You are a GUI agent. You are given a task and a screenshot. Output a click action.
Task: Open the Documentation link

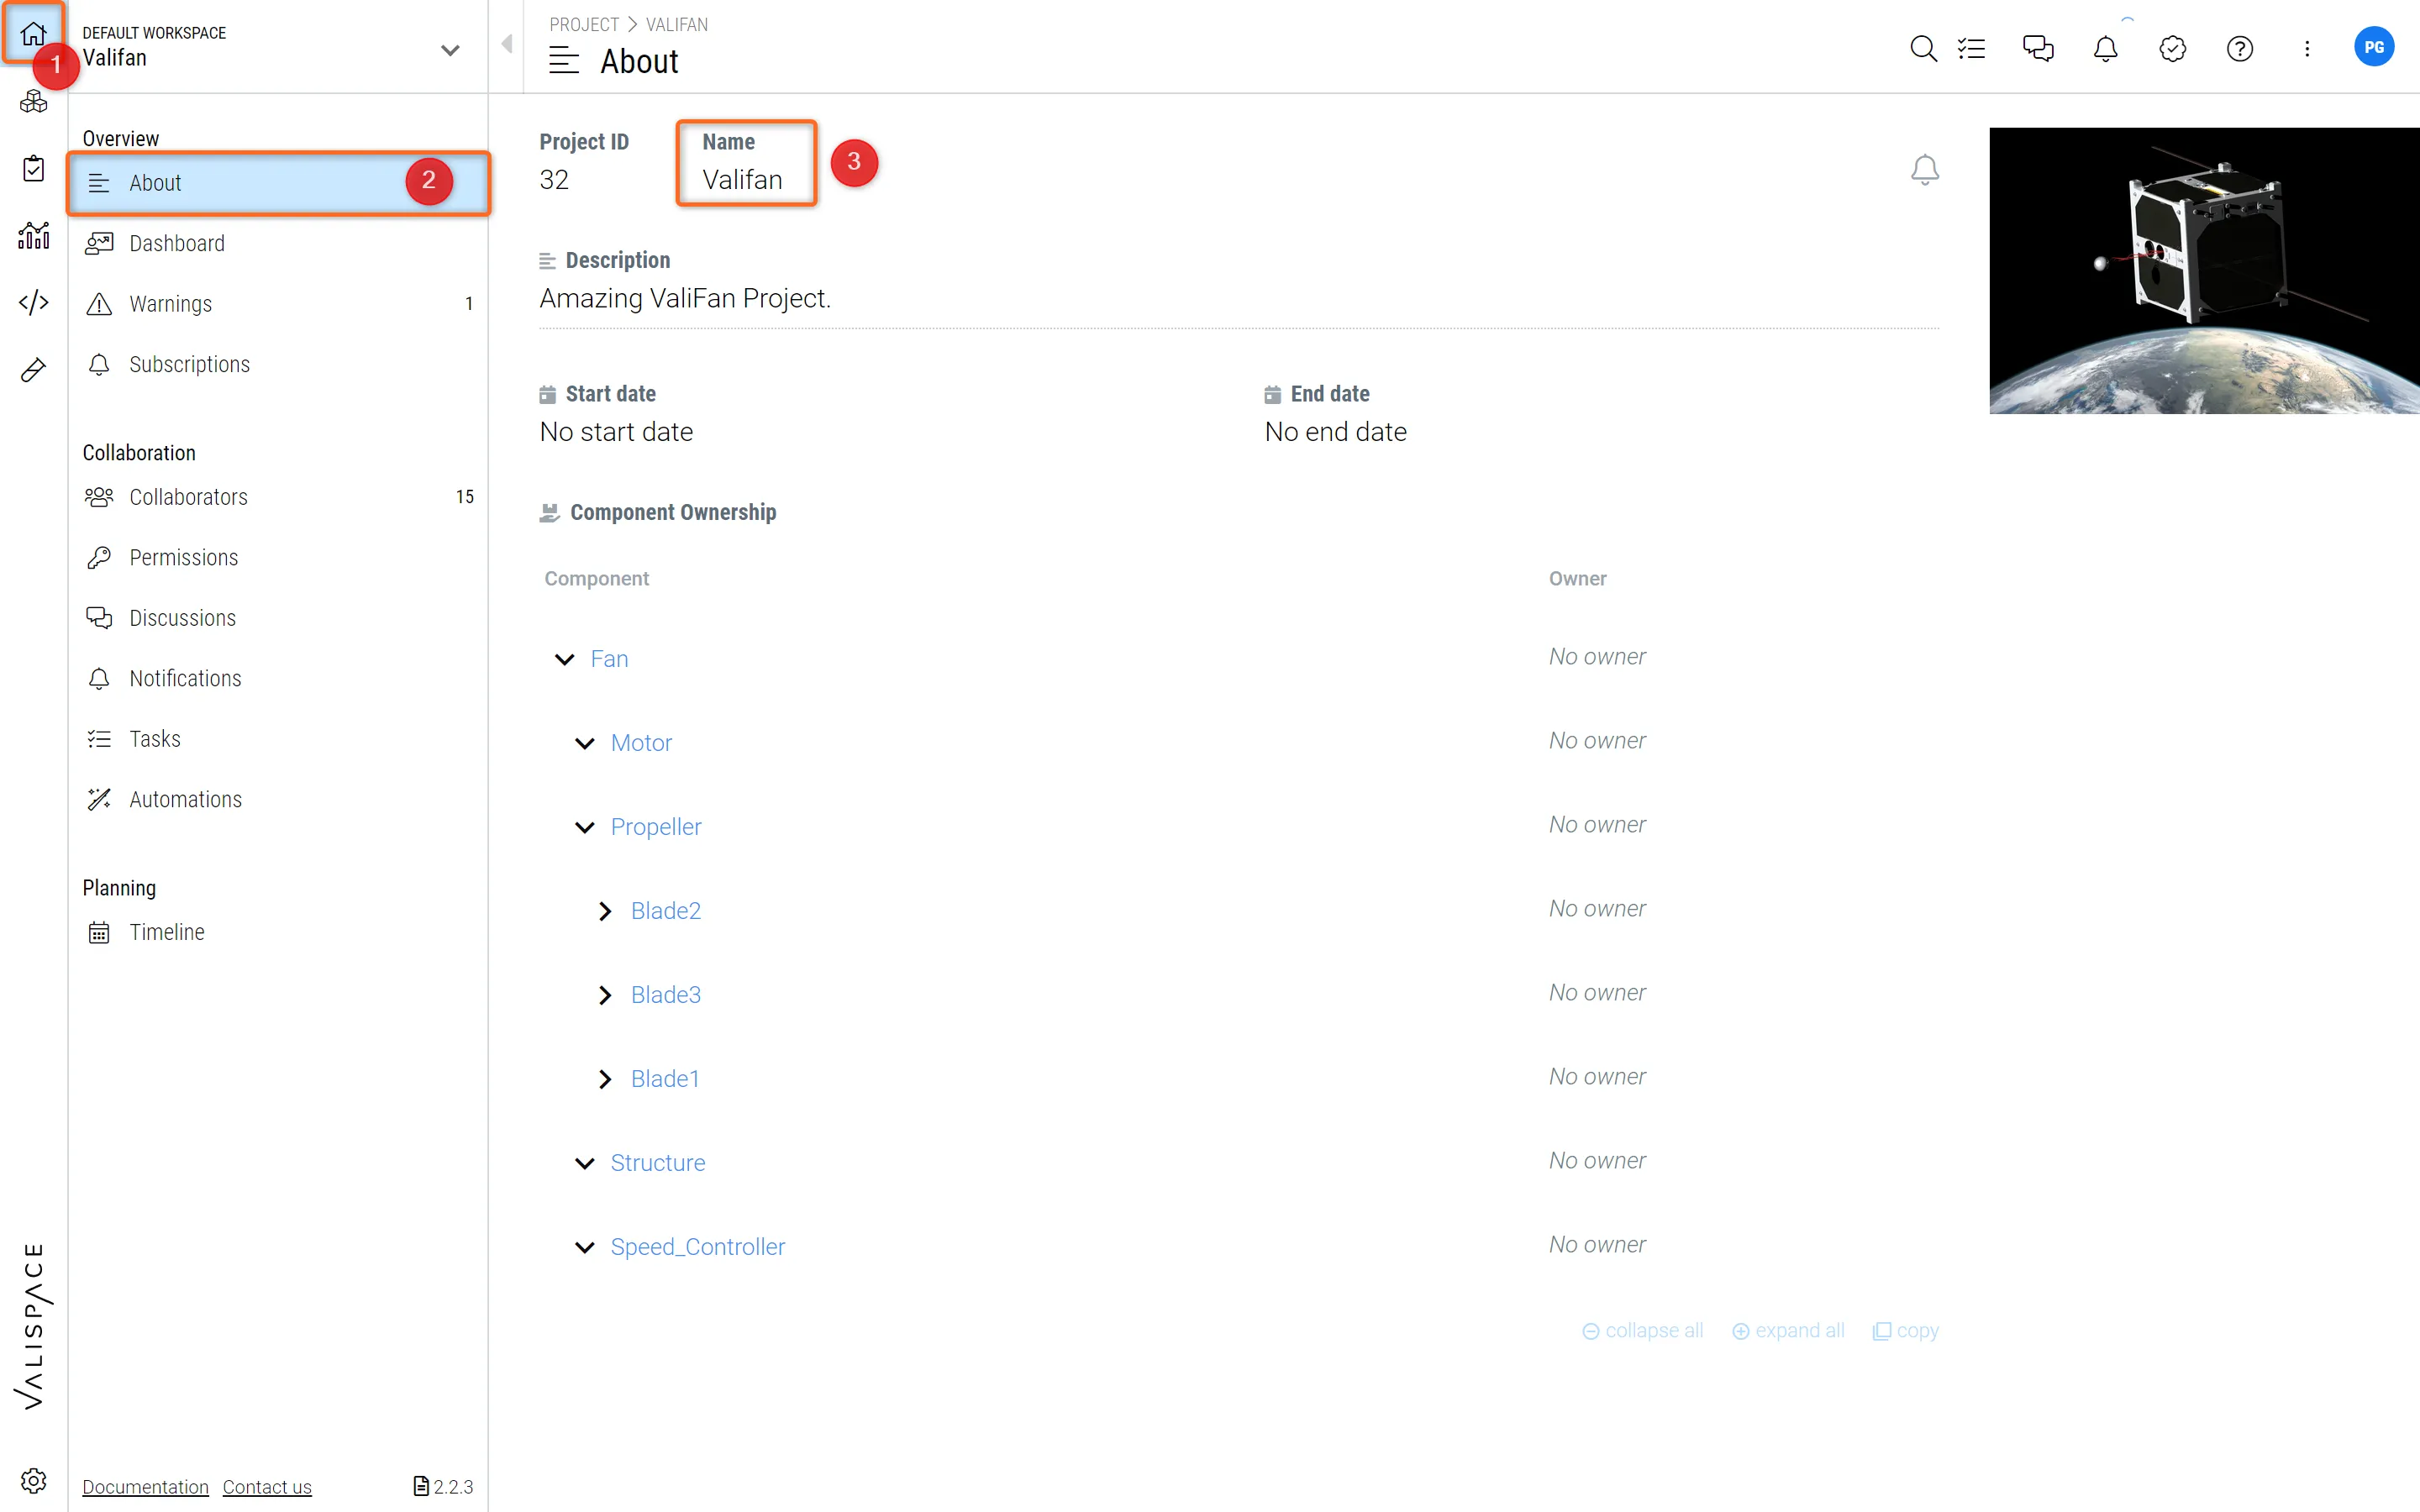(x=145, y=1487)
